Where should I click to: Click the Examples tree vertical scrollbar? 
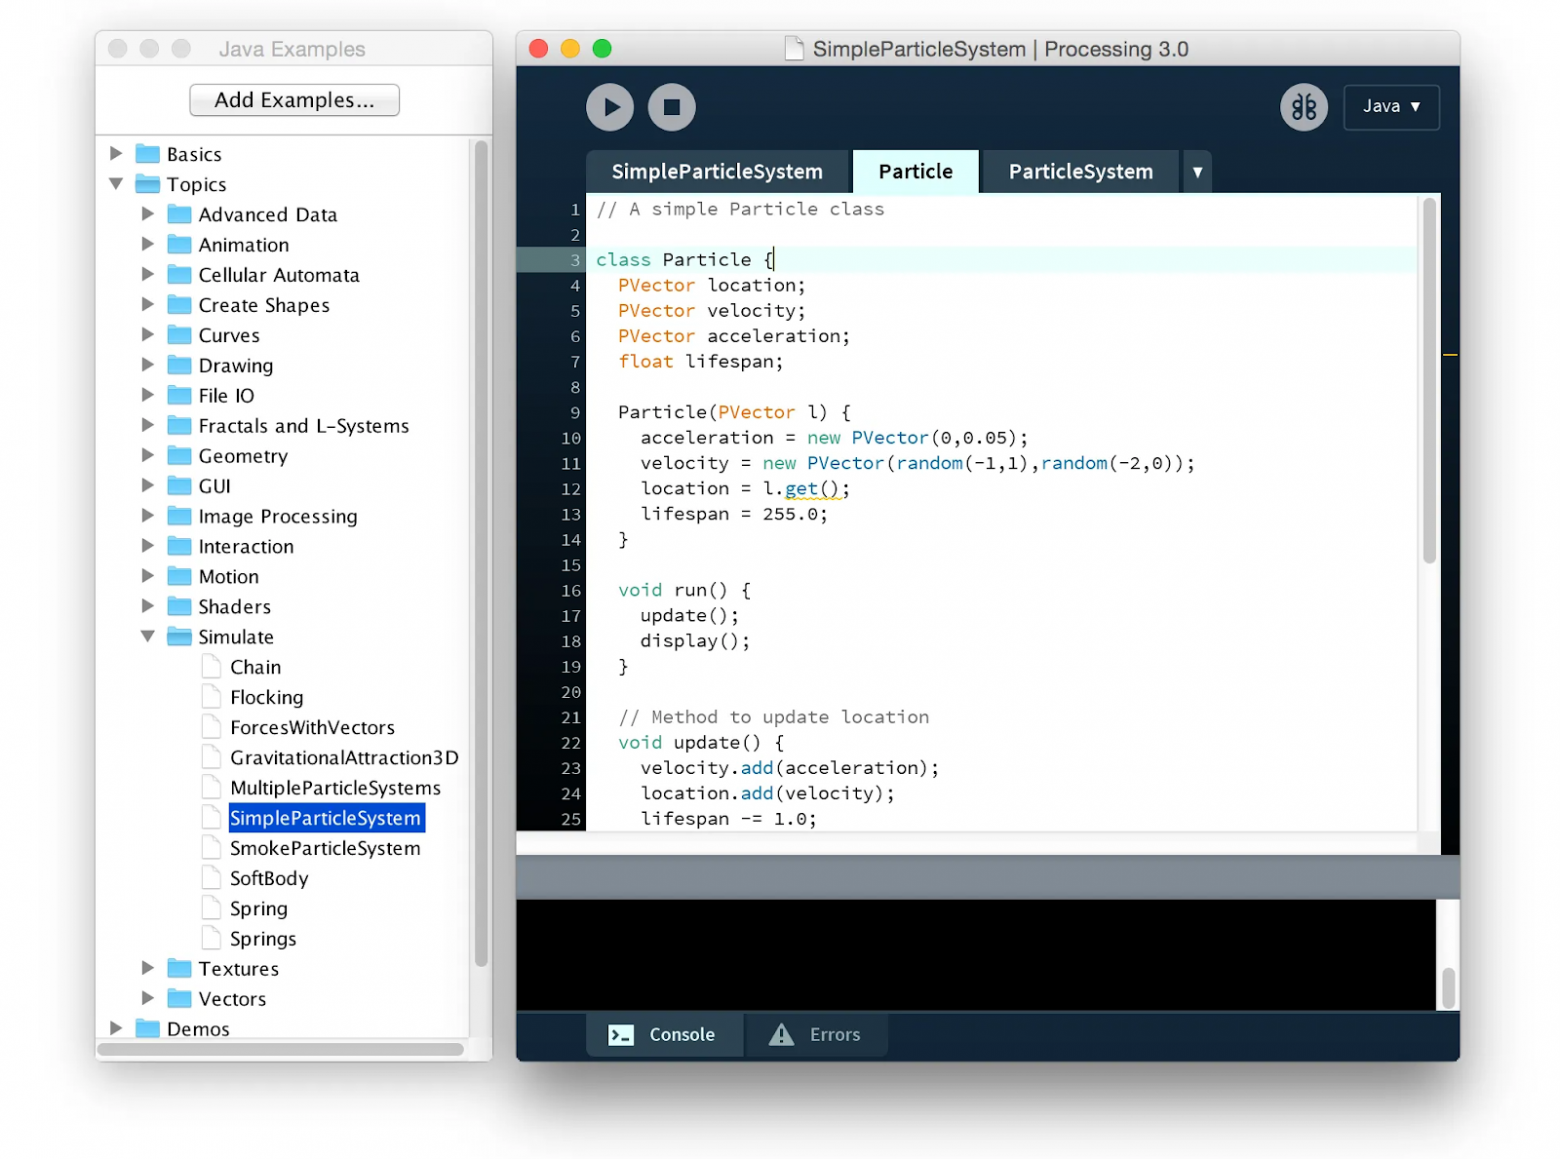[480, 553]
